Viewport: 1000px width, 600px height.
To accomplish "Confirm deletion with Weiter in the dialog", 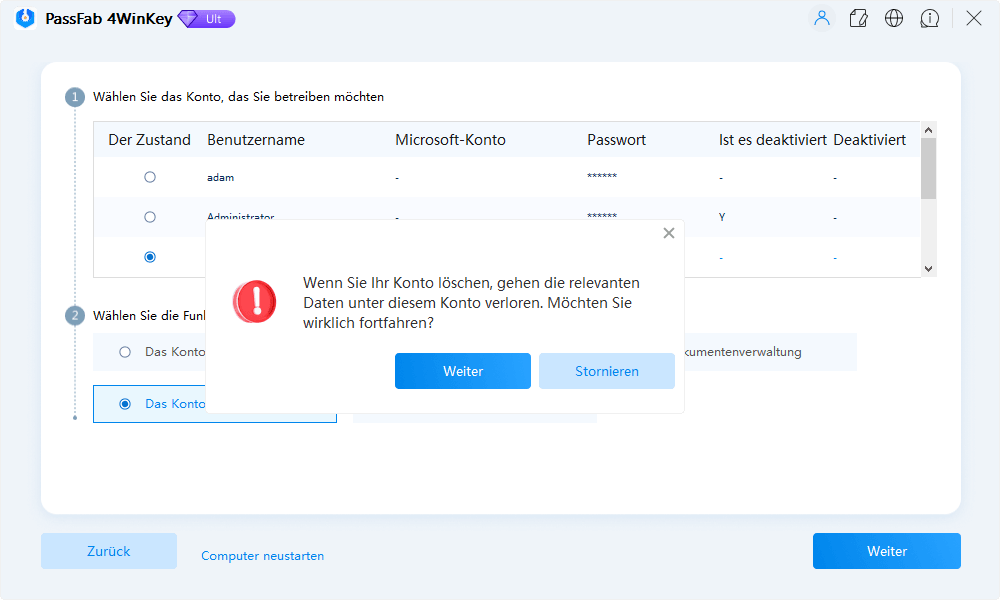I will [x=463, y=371].
